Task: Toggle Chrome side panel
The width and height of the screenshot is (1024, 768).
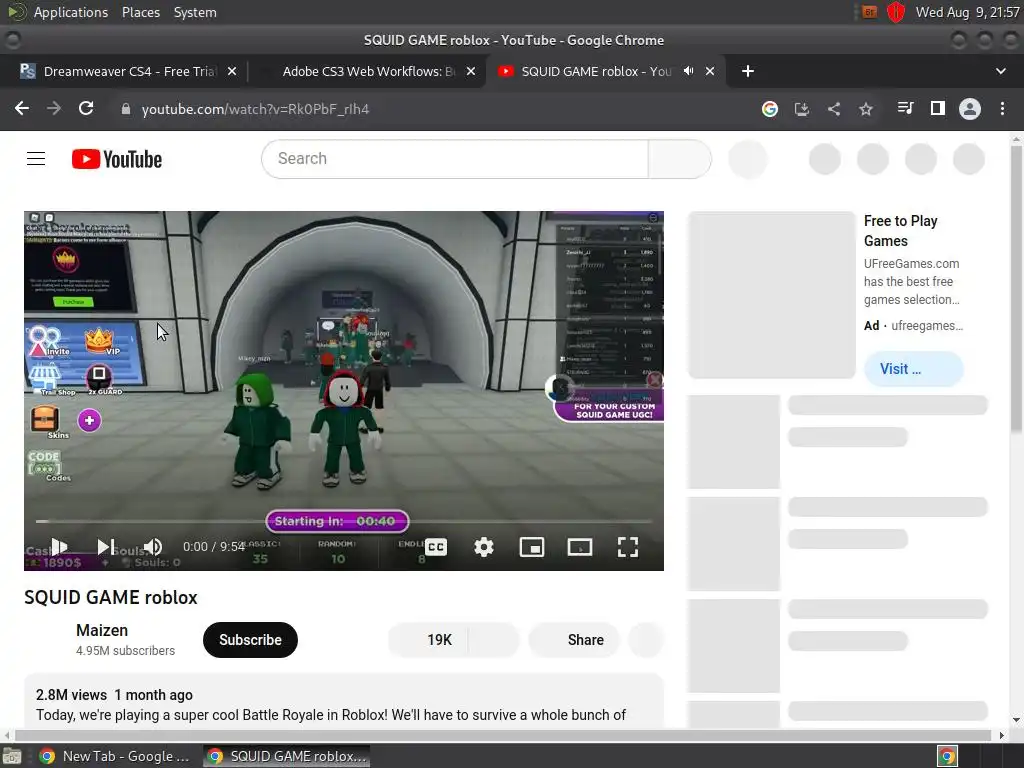Action: [938, 108]
